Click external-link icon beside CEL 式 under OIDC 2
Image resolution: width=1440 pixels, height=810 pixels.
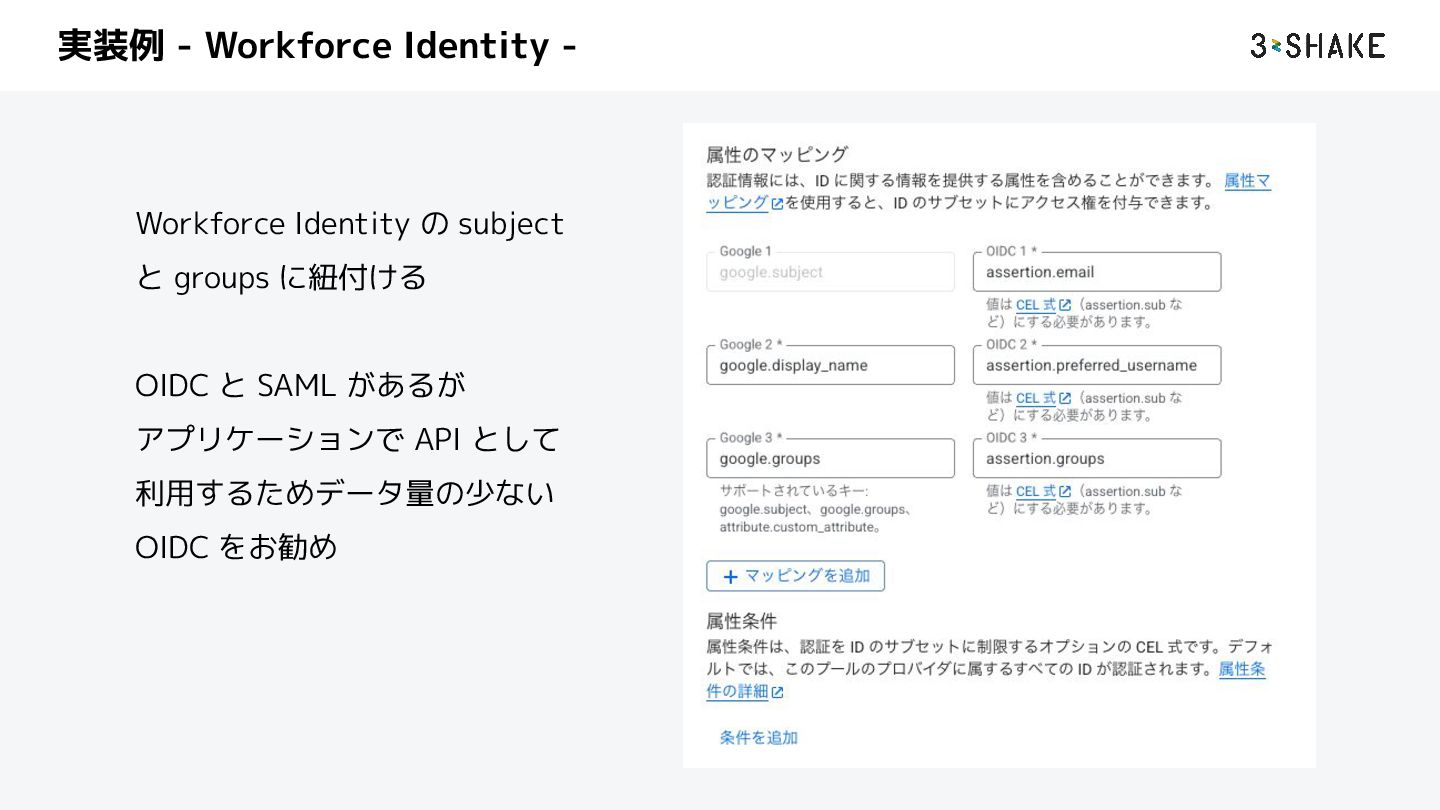click(x=1065, y=398)
